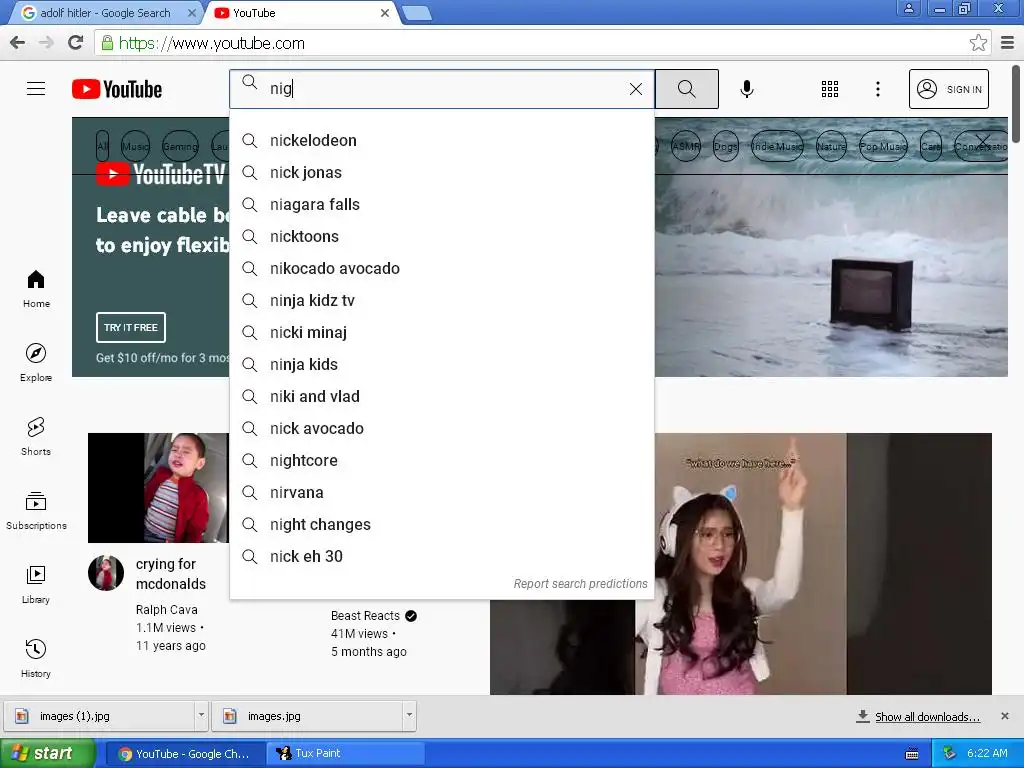The width and height of the screenshot is (1024, 768).
Task: Open the downloaded images.jpg file
Action: pyautogui.click(x=308, y=716)
